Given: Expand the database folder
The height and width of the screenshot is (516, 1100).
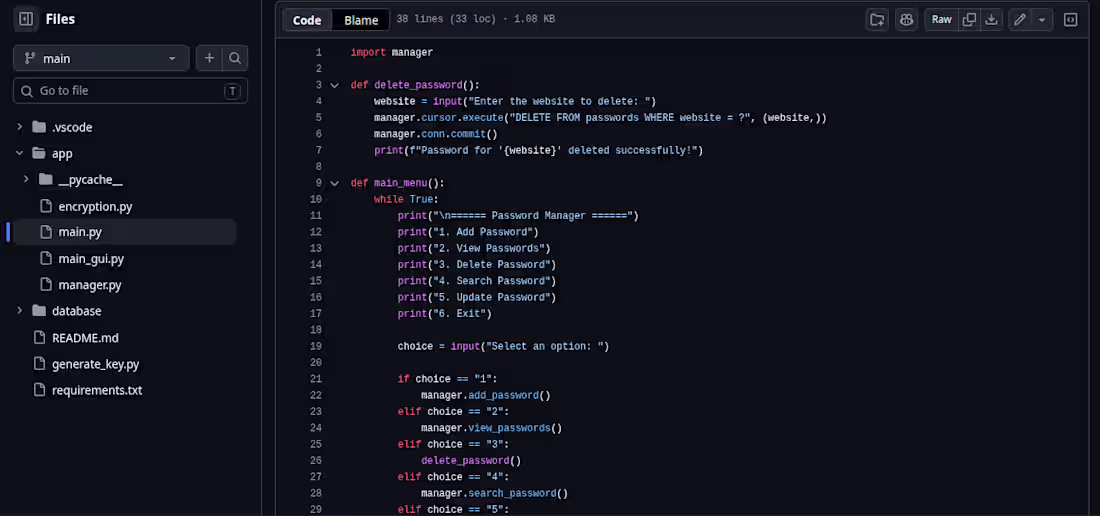Looking at the screenshot, I should [x=20, y=311].
